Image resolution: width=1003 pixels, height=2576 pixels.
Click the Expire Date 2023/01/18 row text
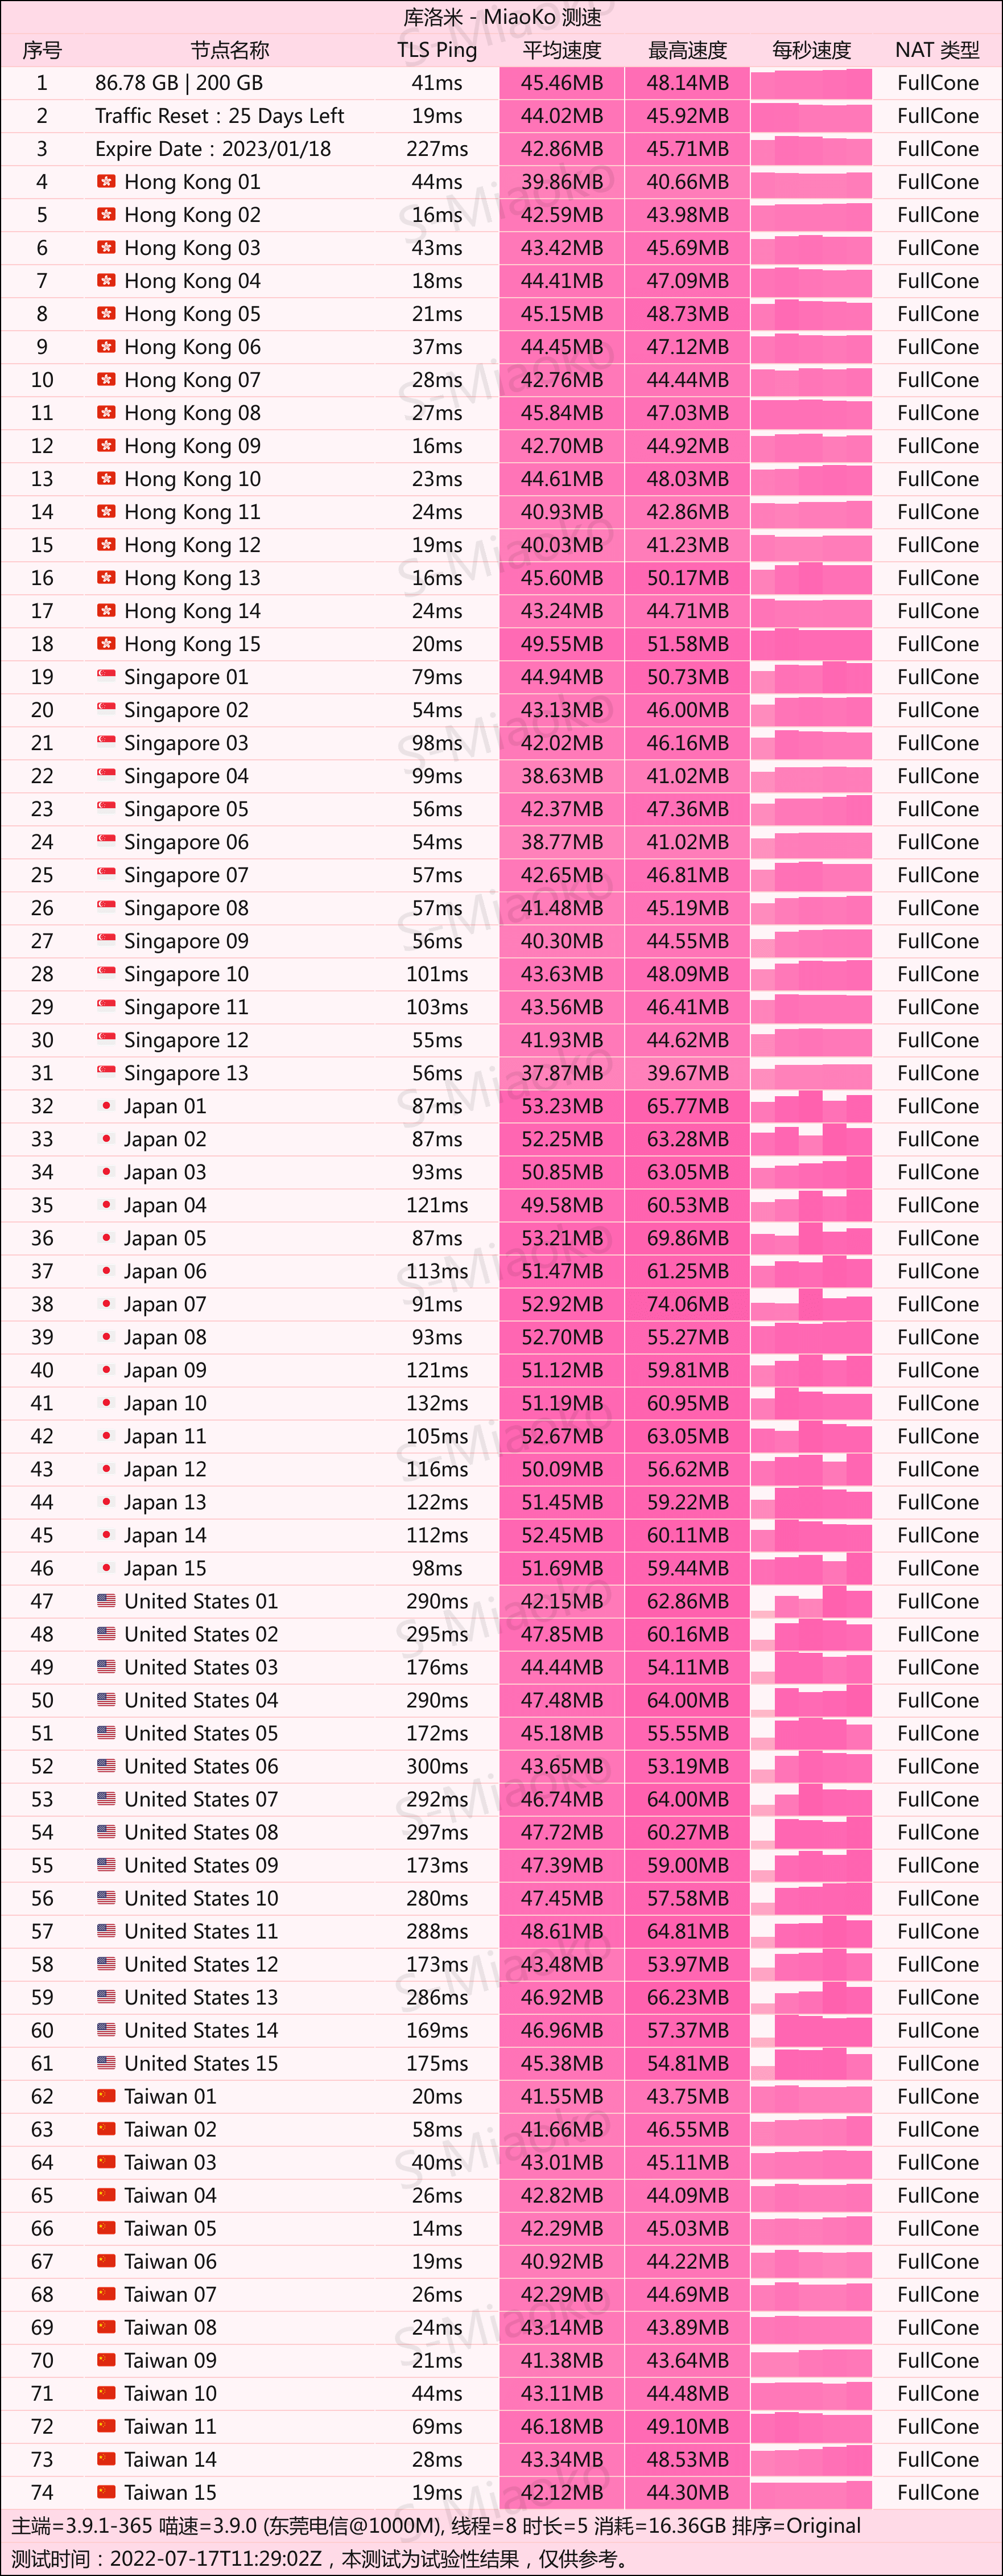[x=213, y=149]
